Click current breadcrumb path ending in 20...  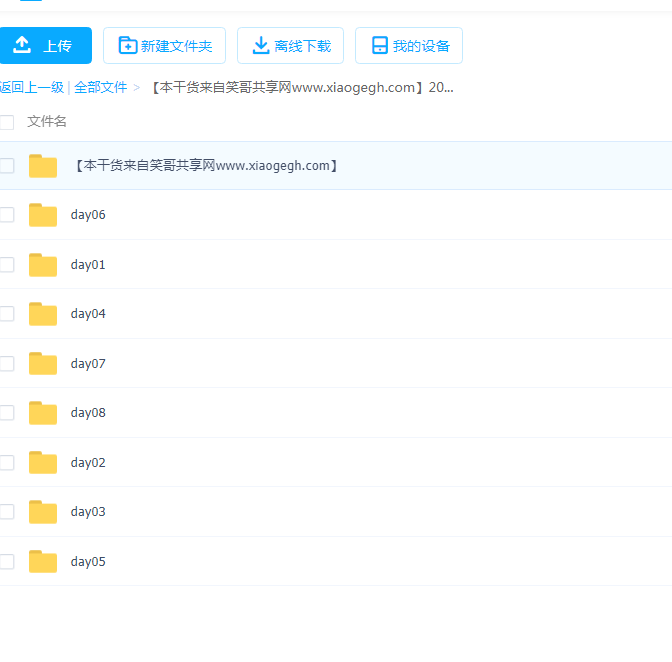tap(302, 87)
